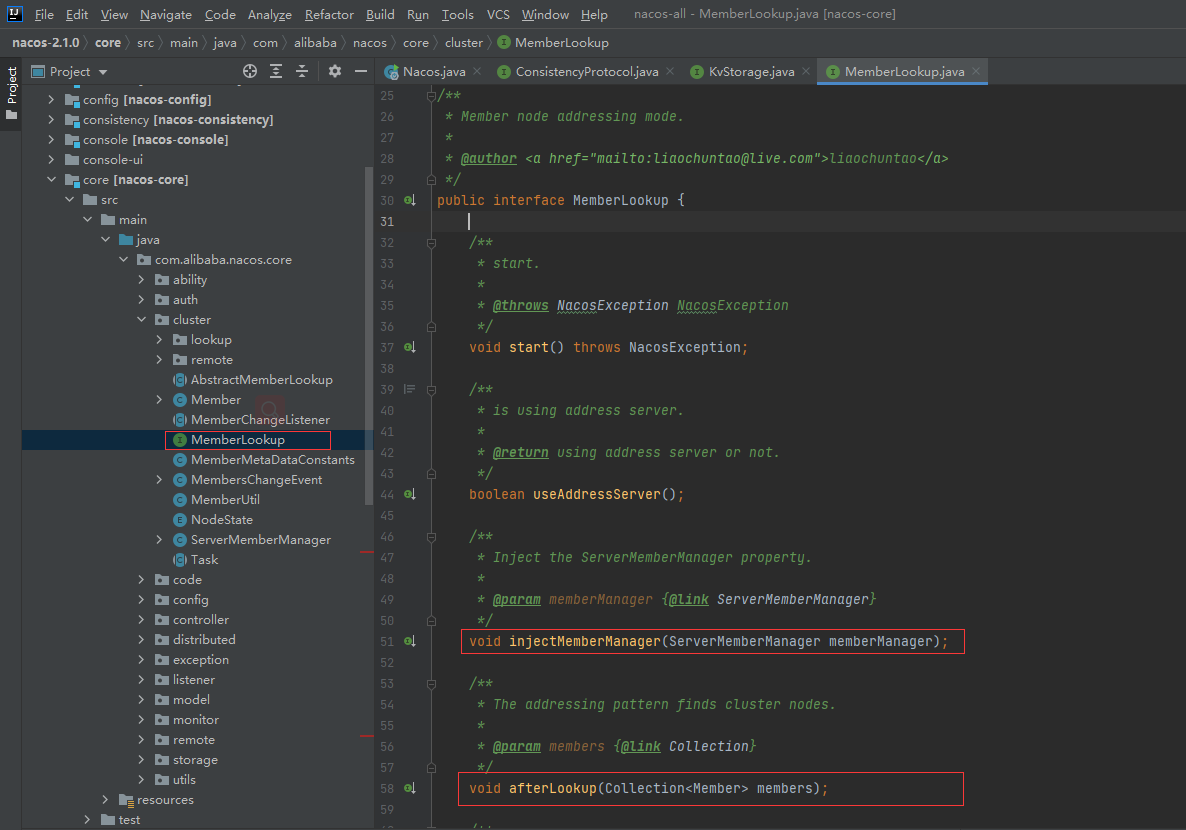
Task: Switch to ConsistencyProtocol.java tab
Action: [x=586, y=71]
